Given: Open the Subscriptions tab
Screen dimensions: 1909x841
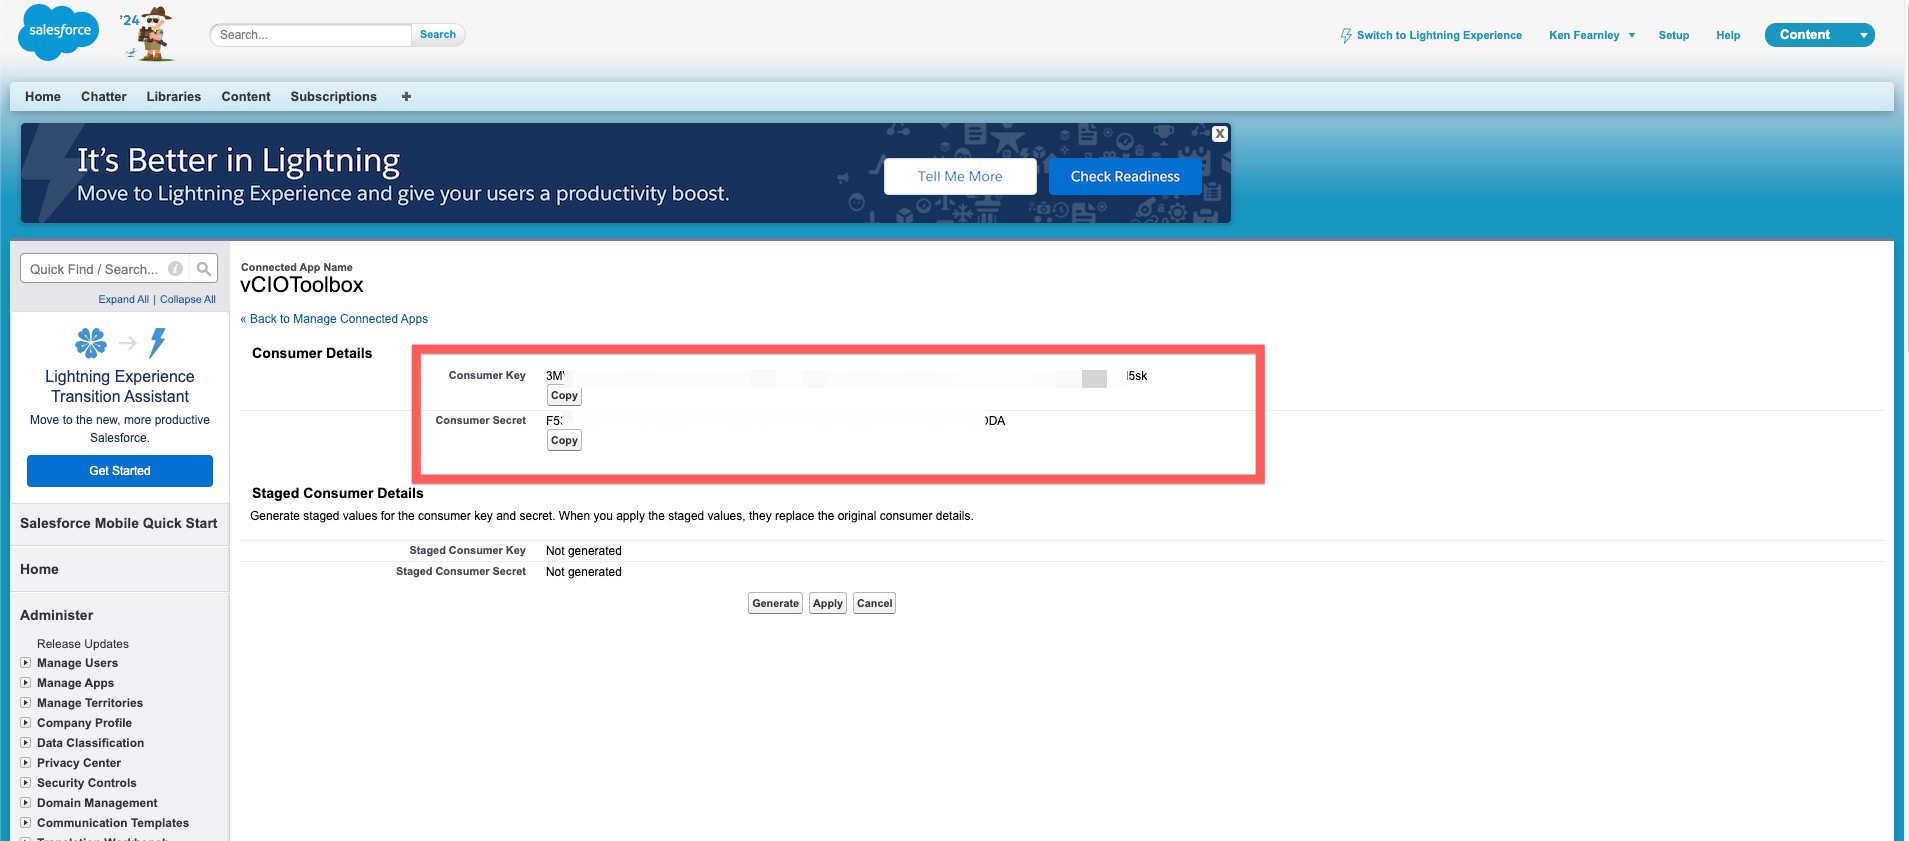Looking at the screenshot, I should pyautogui.click(x=334, y=97).
